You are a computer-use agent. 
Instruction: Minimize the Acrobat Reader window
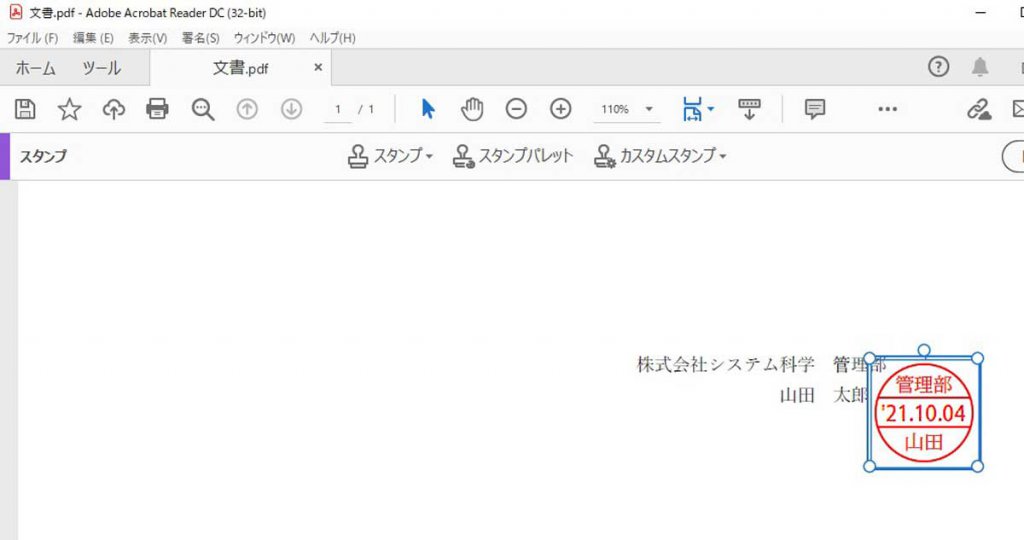coord(980,12)
